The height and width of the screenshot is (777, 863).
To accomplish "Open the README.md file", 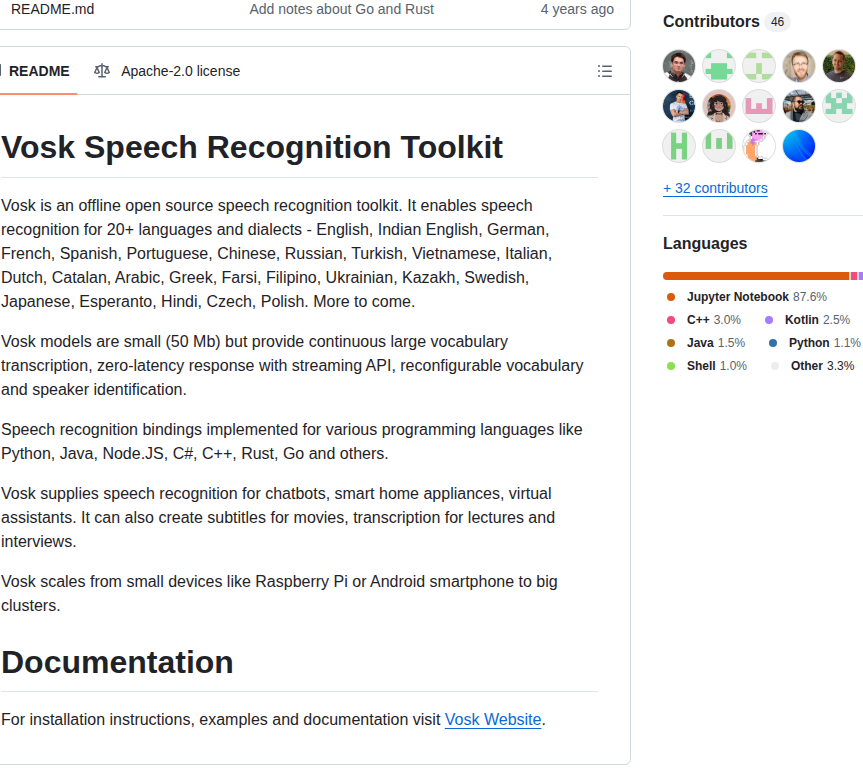I will coord(53,9).
